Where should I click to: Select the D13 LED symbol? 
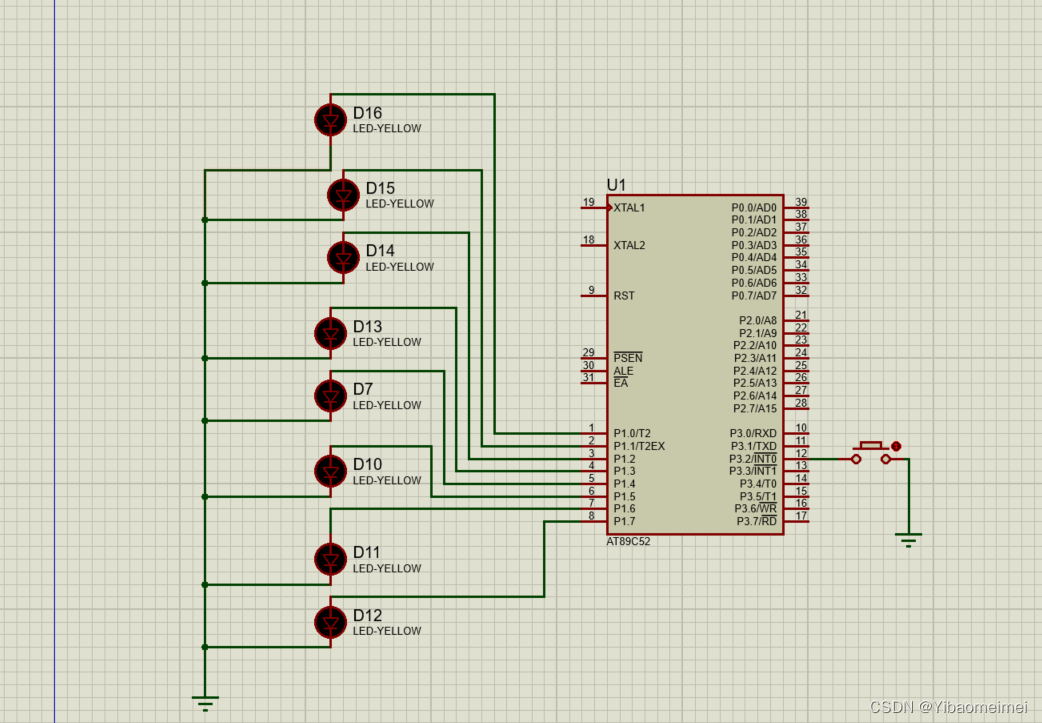[330, 334]
